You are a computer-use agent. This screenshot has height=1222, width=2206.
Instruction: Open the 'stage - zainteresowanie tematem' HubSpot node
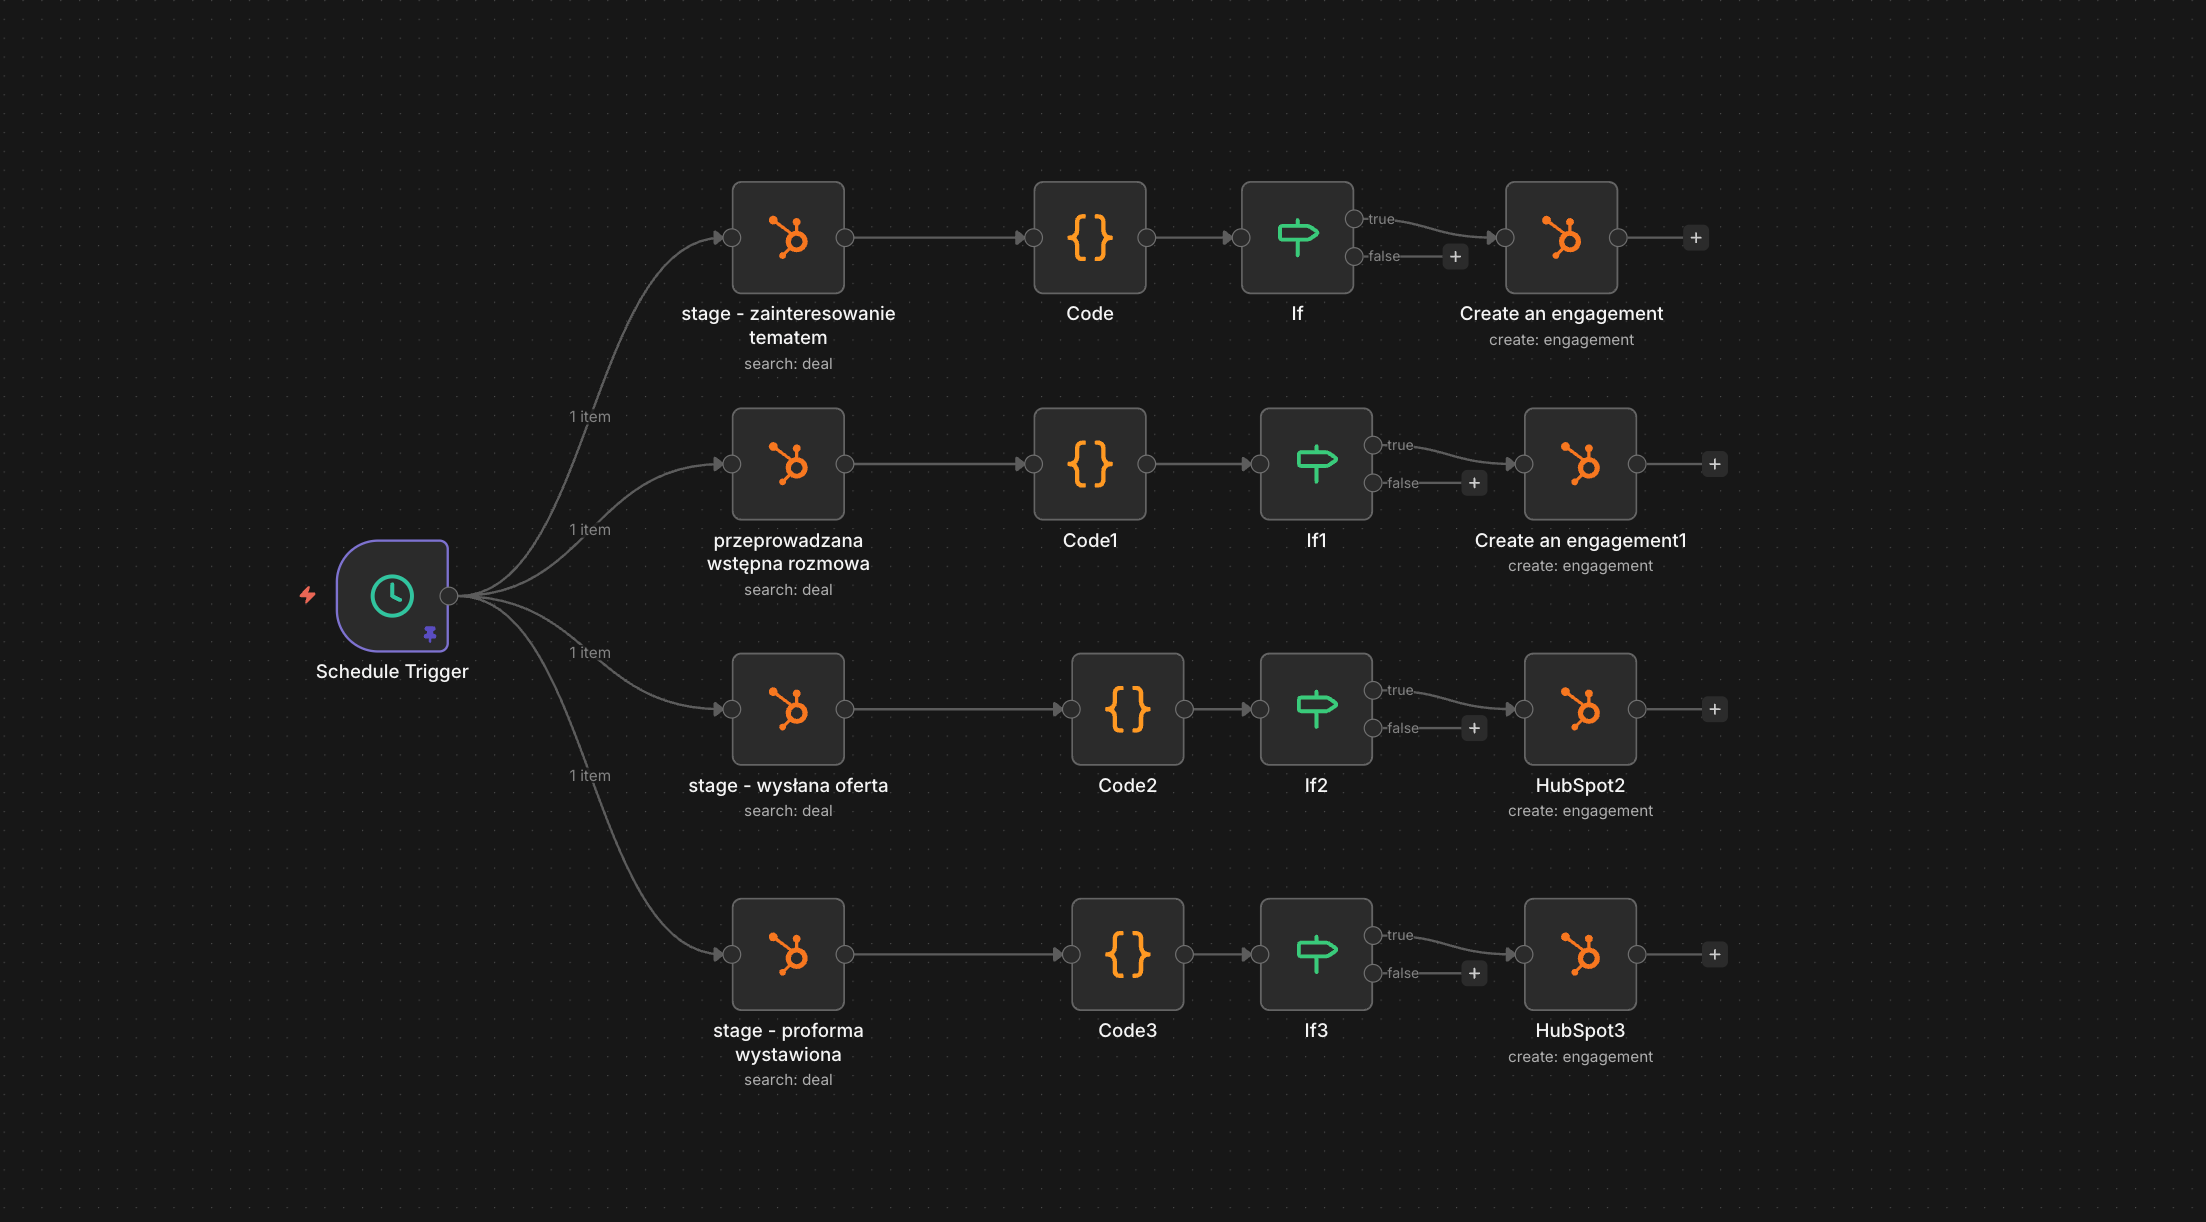point(788,238)
